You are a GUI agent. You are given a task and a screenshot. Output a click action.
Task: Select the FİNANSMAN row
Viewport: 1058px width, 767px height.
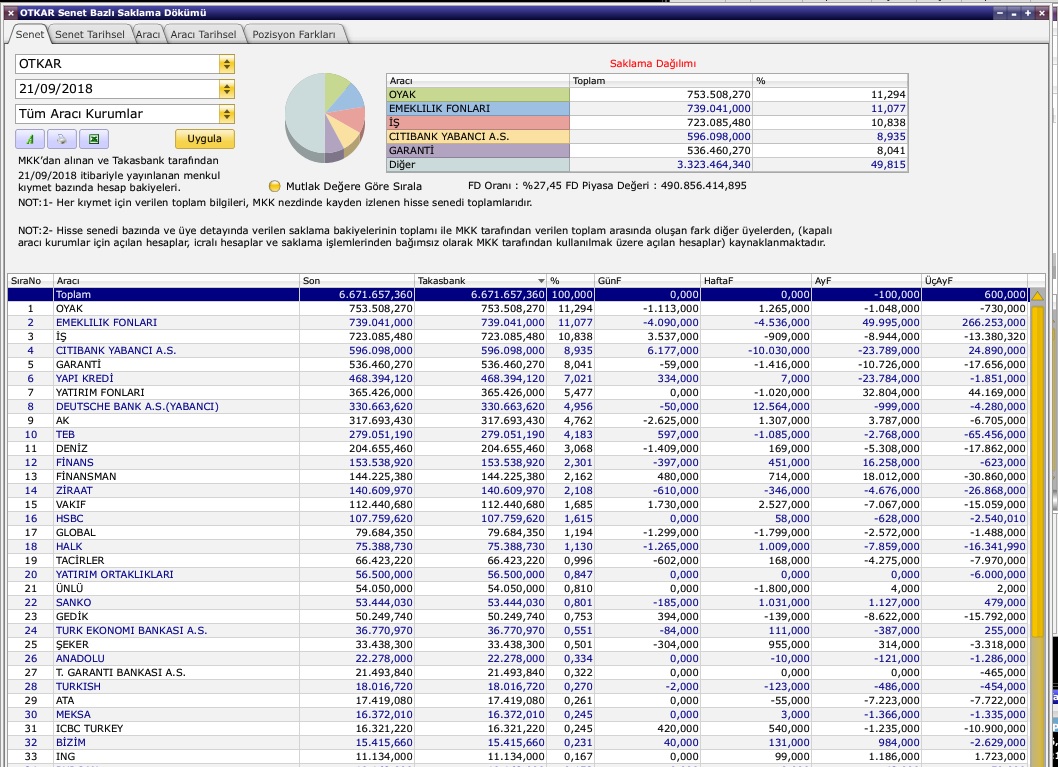518,476
